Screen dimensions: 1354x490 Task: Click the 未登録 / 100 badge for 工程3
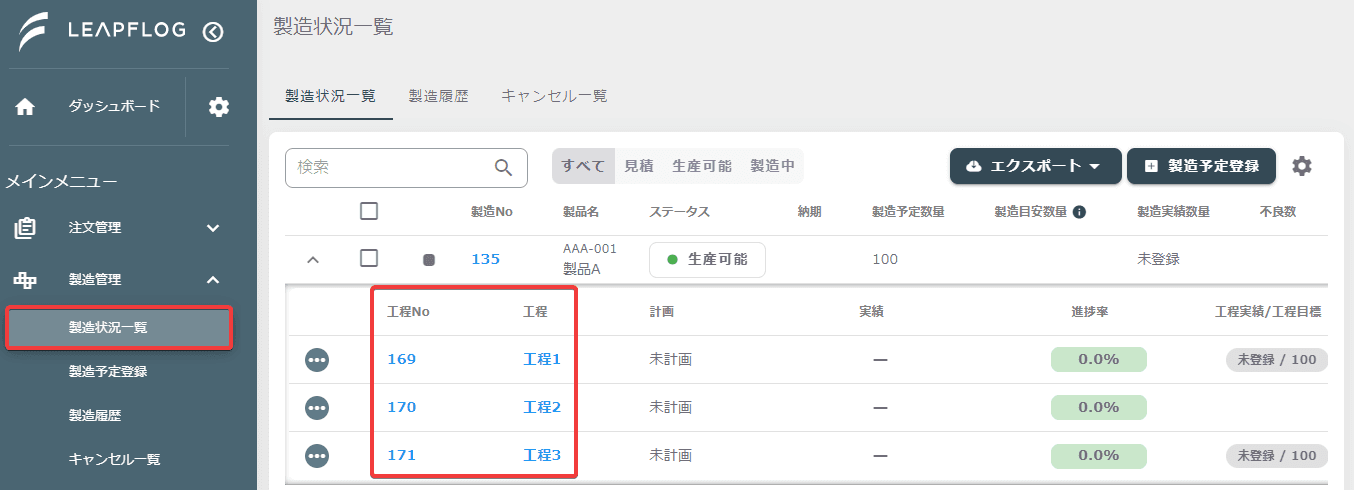1277,455
